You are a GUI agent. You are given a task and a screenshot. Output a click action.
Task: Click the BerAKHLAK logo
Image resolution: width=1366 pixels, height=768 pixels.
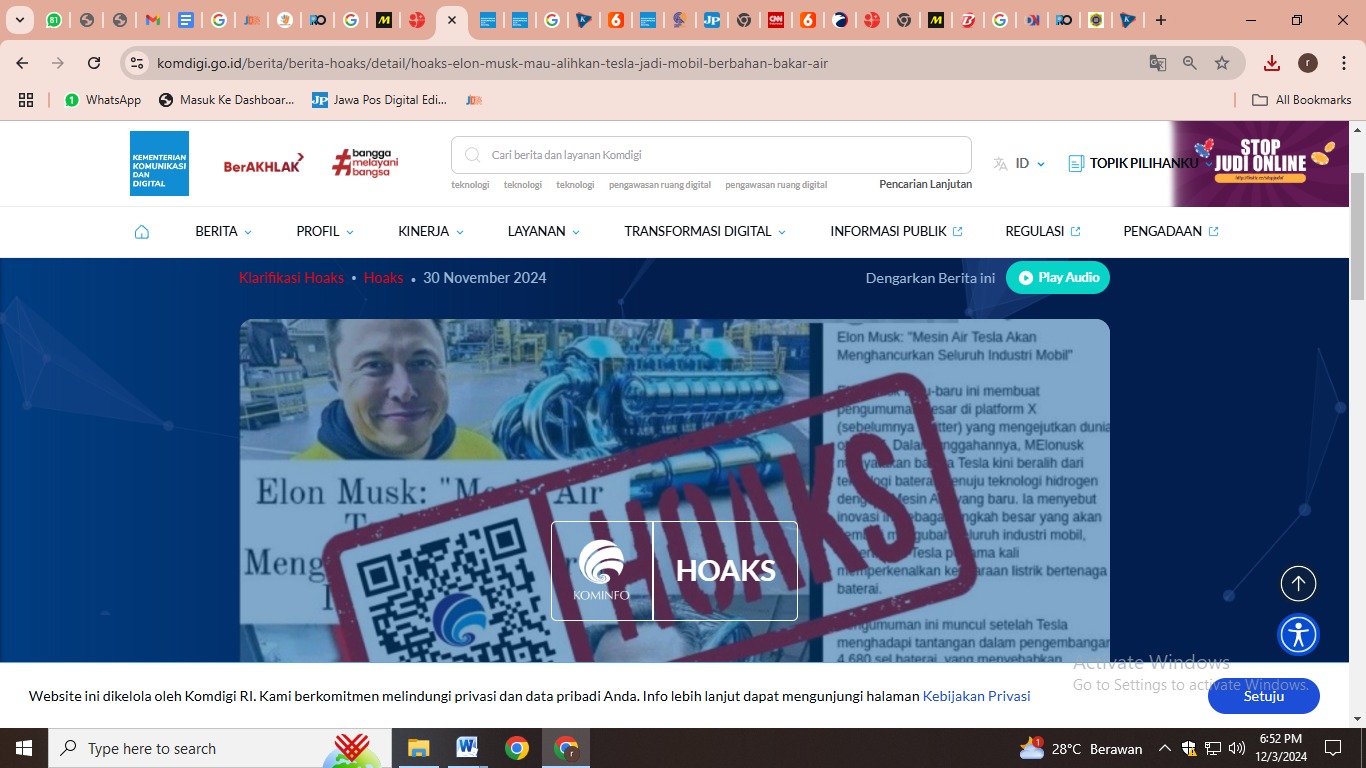[264, 164]
